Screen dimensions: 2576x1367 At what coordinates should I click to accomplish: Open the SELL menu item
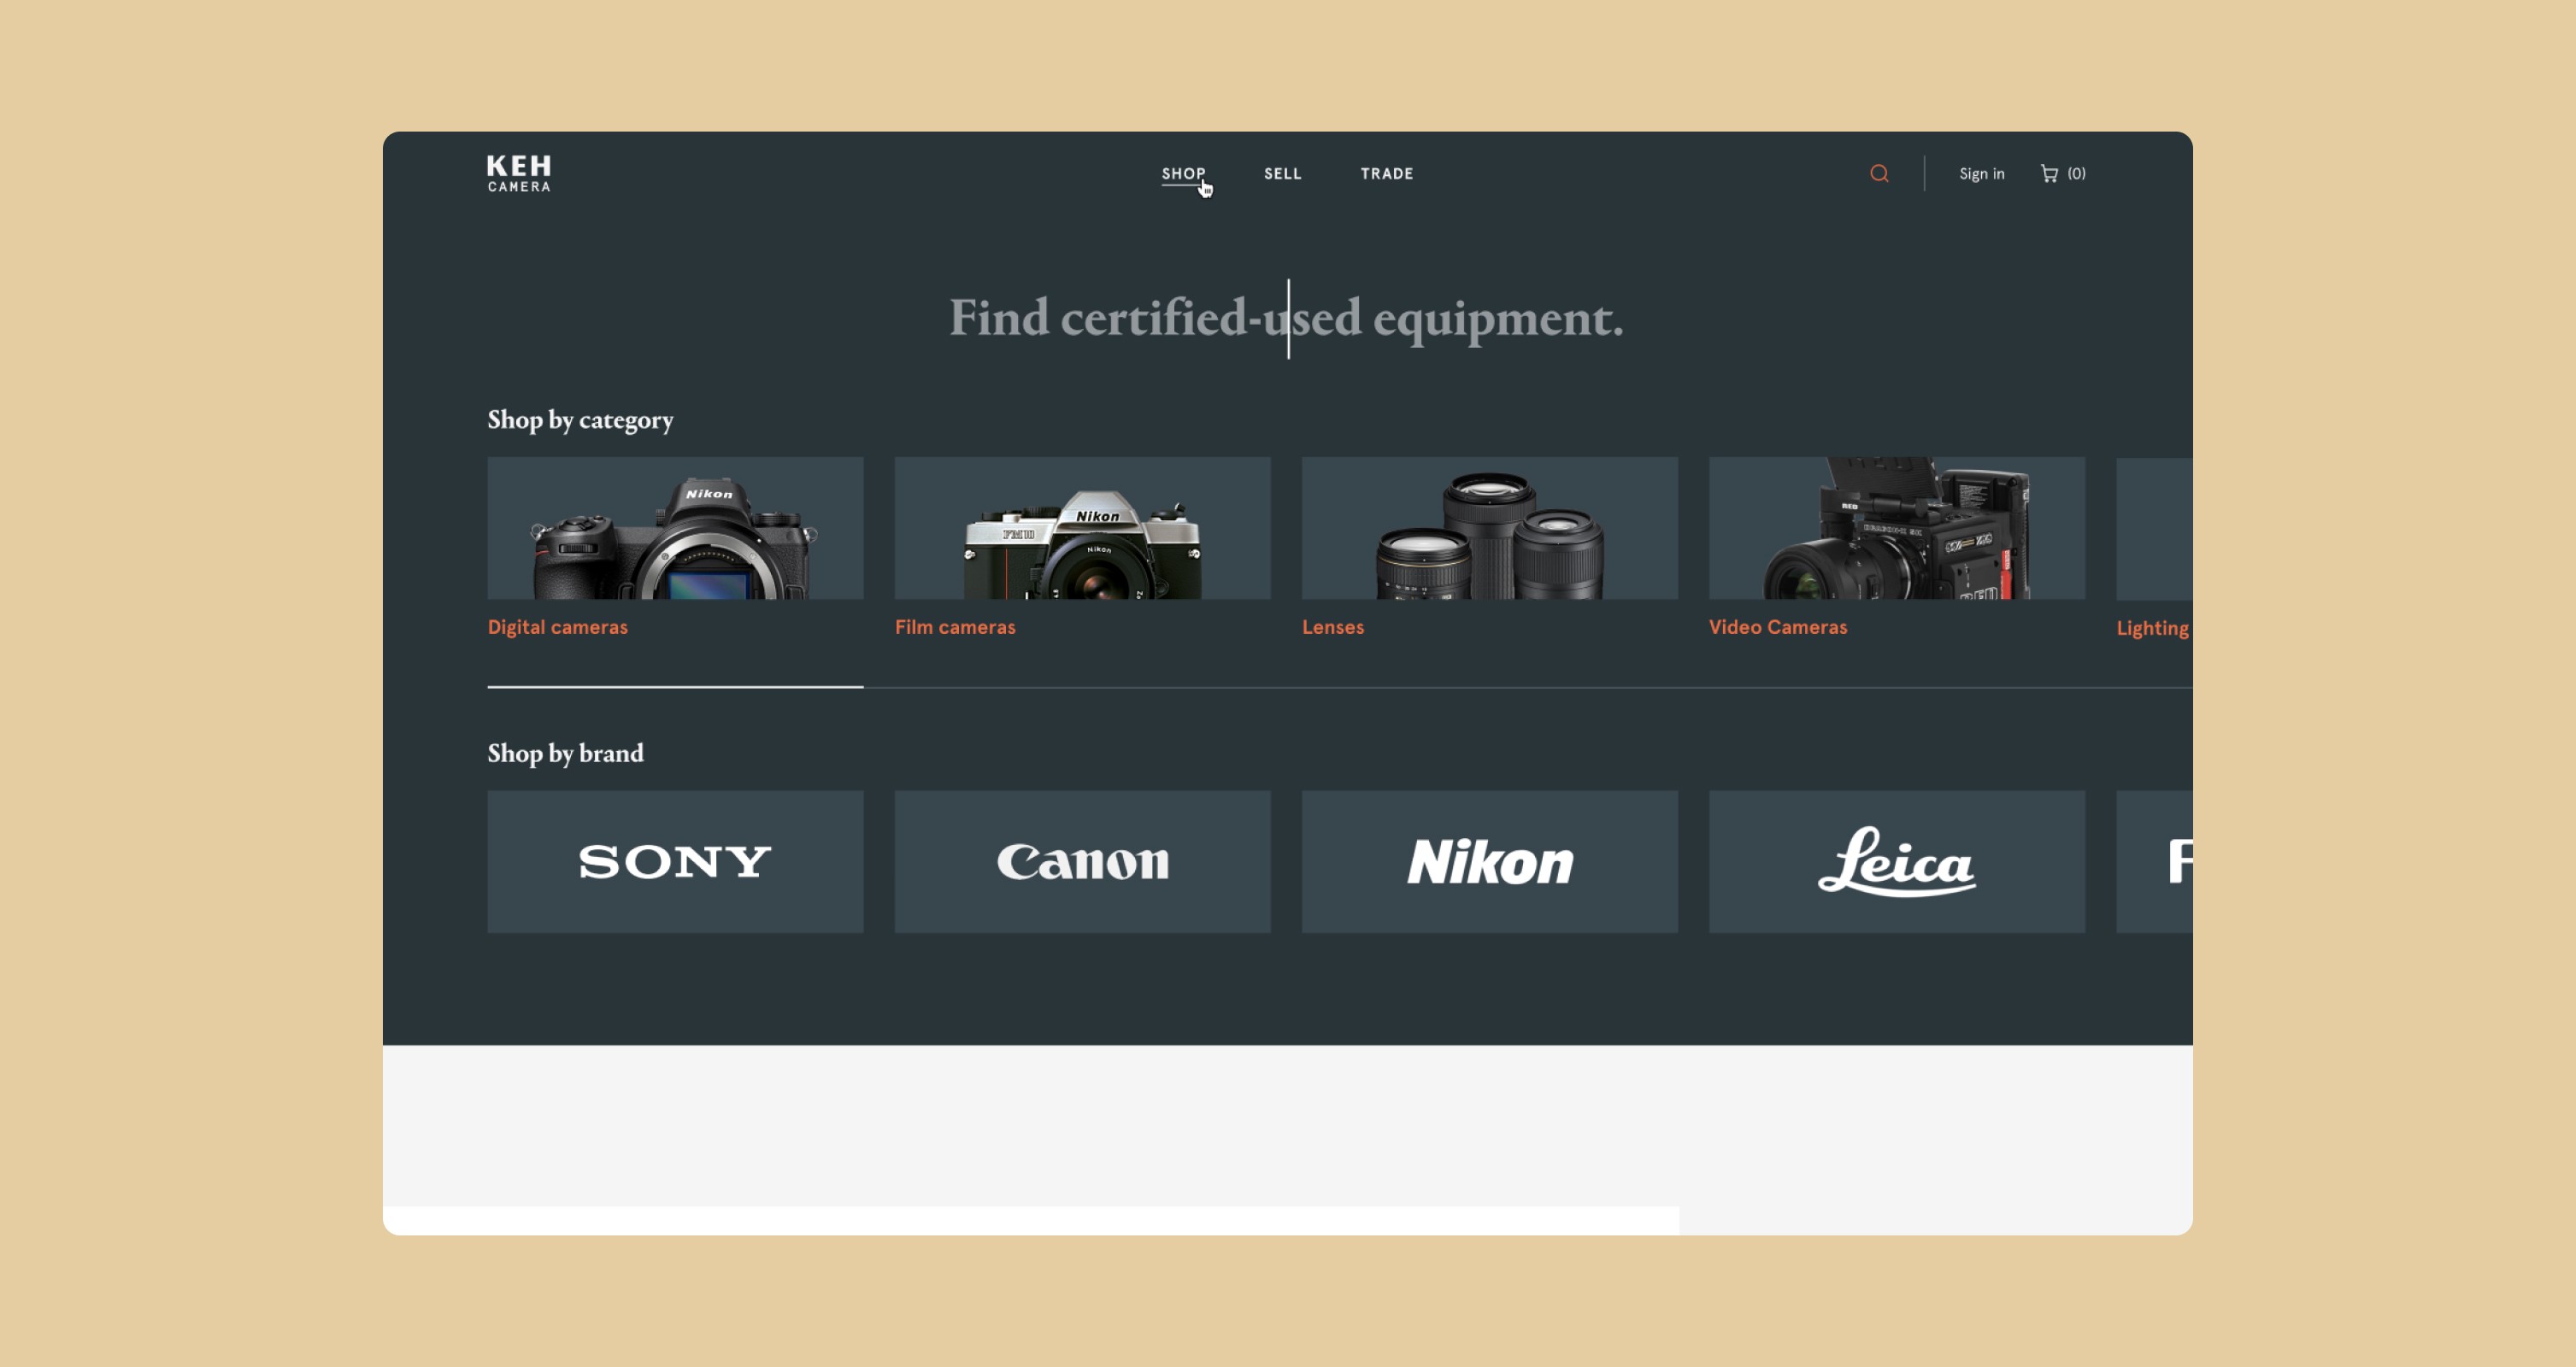(1282, 173)
